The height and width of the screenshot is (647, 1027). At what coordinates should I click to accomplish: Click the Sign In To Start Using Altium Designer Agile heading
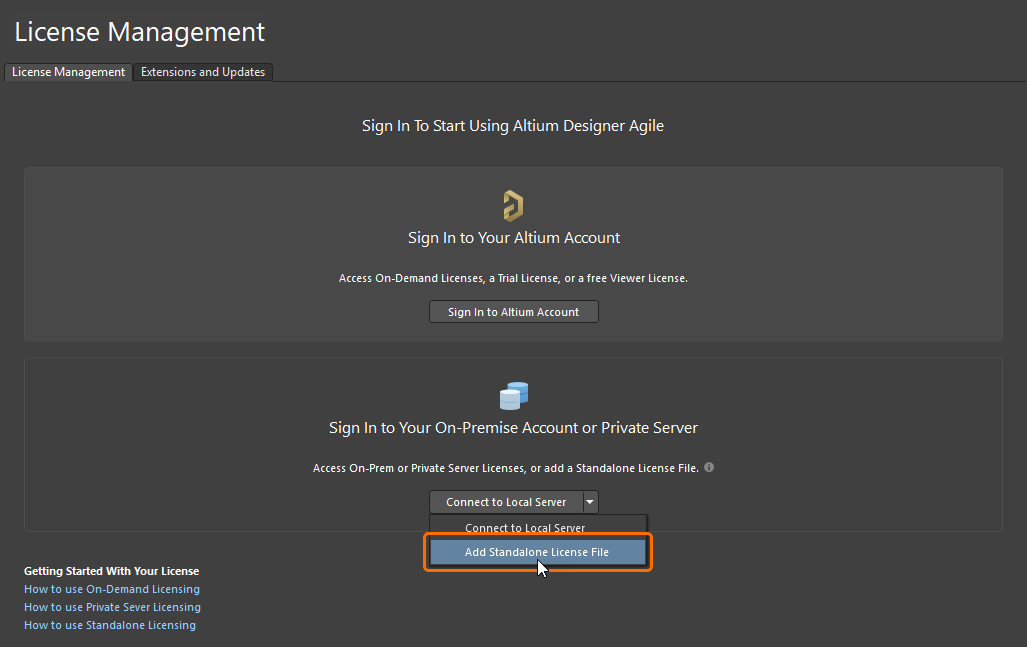click(513, 126)
